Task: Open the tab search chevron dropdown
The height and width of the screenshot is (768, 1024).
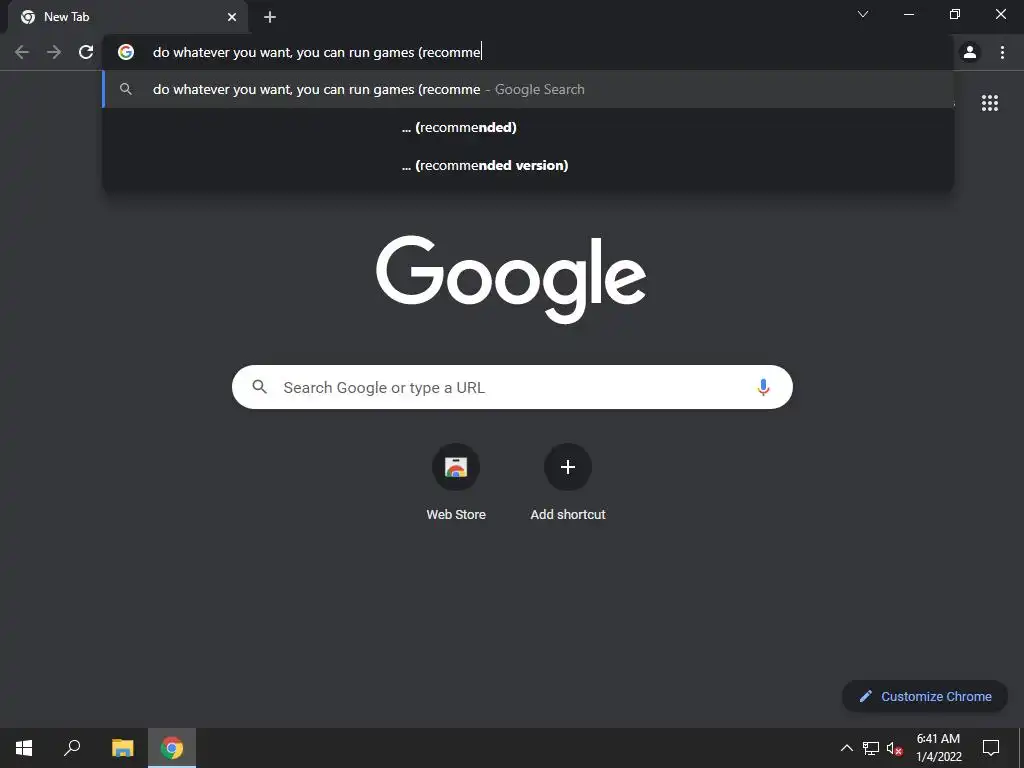Action: pos(863,14)
